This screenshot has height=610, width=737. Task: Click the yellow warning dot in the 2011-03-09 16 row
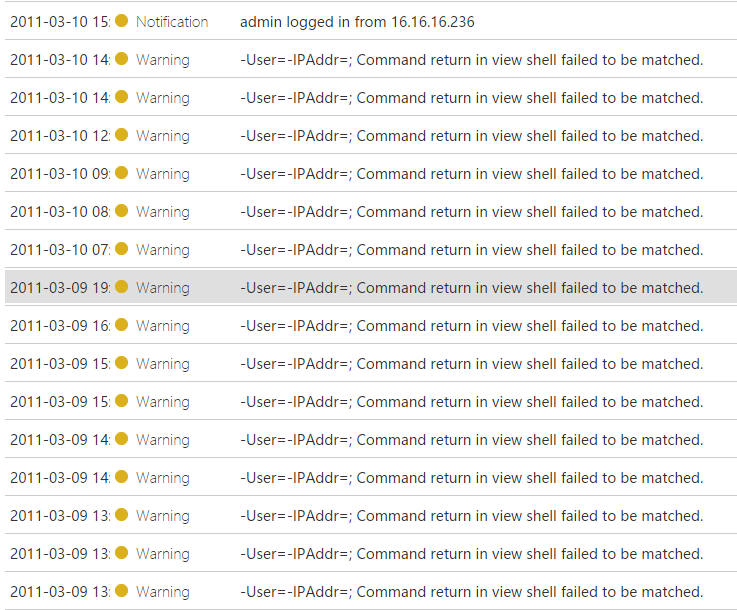click(121, 325)
